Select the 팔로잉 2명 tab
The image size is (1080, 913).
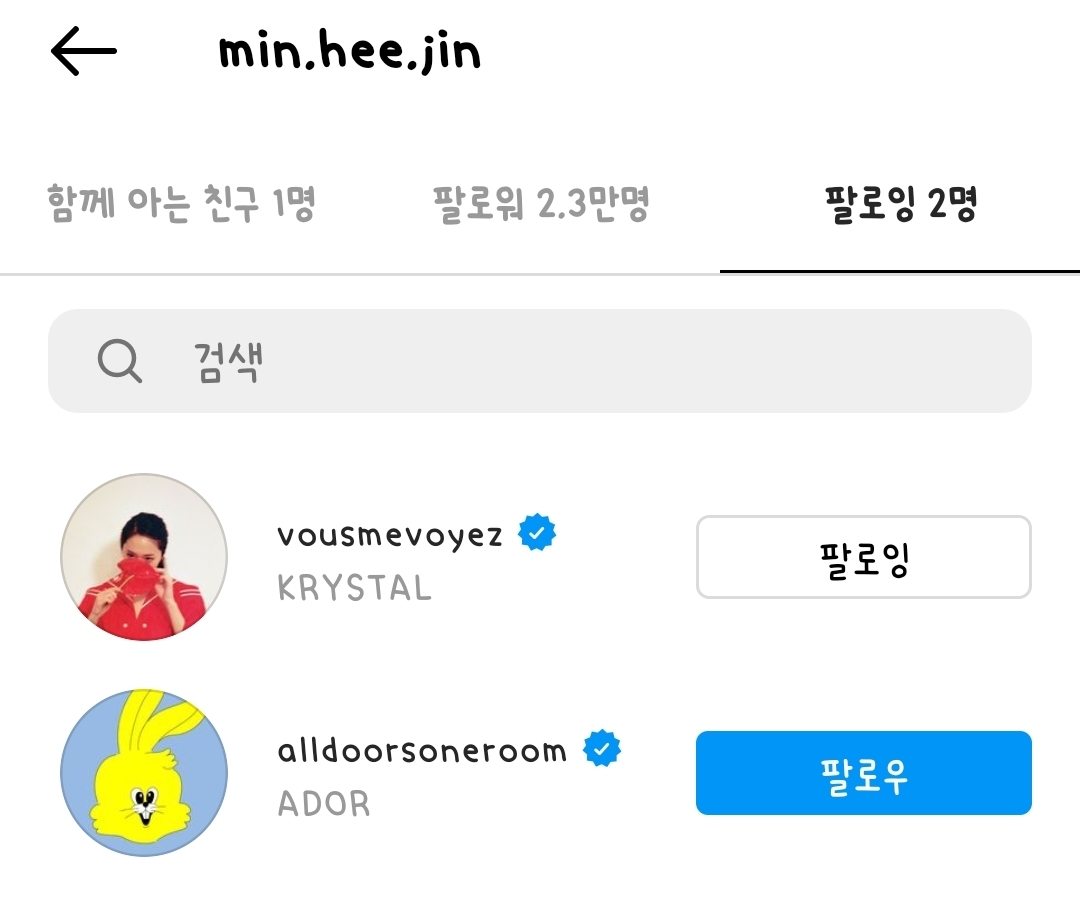[901, 204]
